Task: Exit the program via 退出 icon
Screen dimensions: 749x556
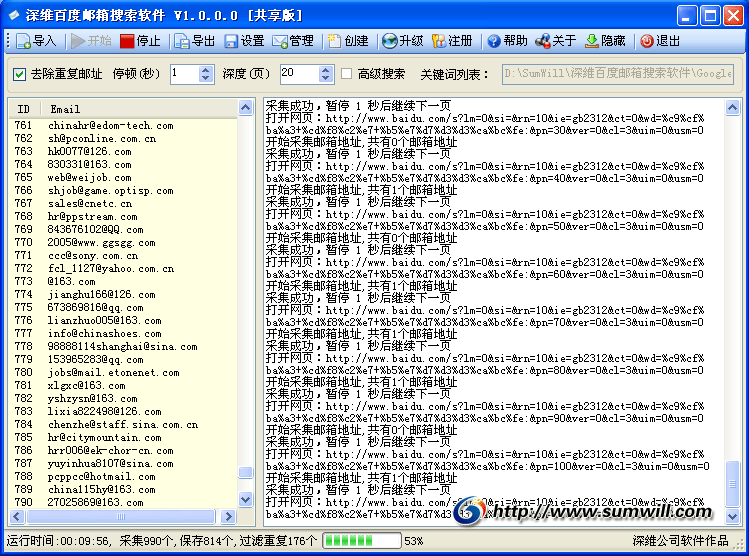Action: point(647,41)
